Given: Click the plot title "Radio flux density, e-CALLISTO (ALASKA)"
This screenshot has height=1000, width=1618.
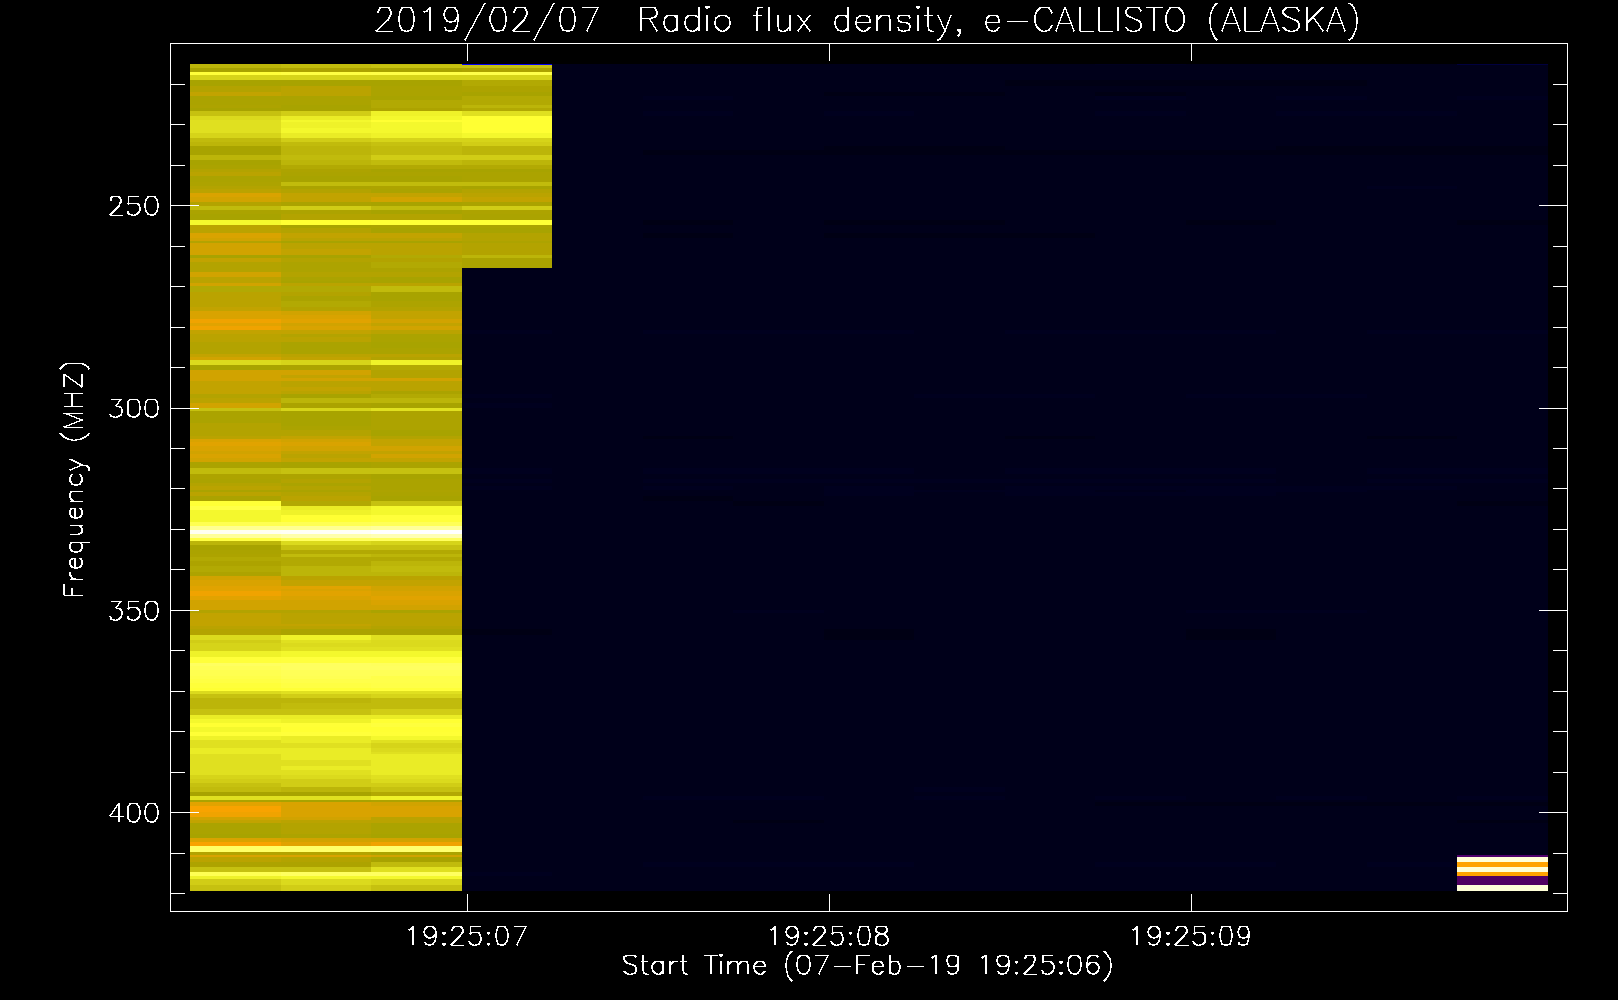Looking at the screenshot, I should 999,20.
